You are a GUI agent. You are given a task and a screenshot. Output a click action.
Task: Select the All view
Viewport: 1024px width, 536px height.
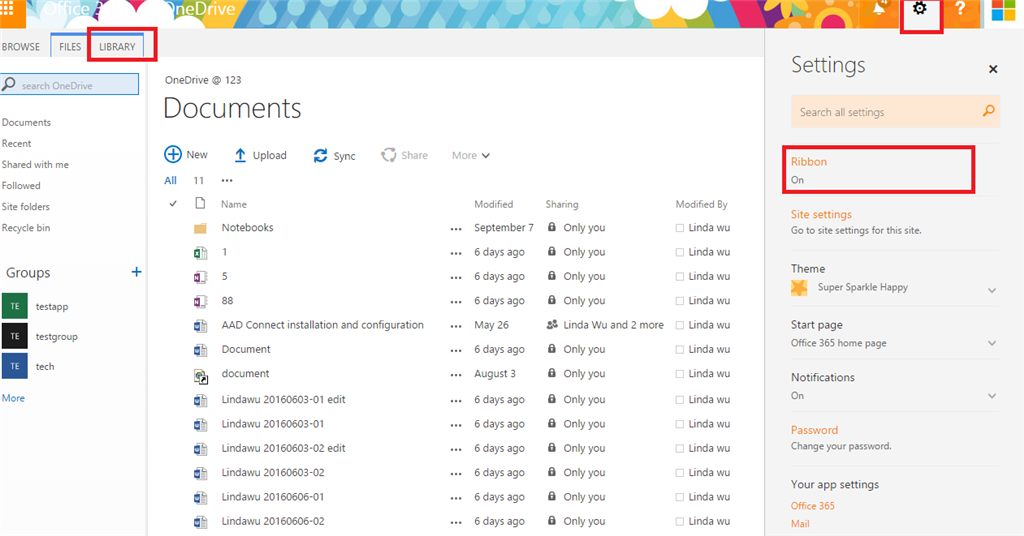click(170, 180)
